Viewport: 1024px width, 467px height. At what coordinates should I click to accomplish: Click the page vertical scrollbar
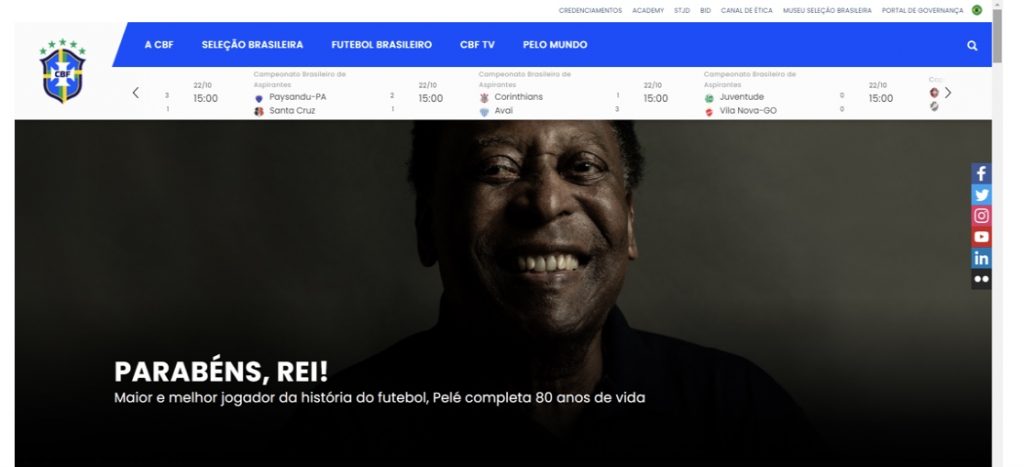coord(997,233)
